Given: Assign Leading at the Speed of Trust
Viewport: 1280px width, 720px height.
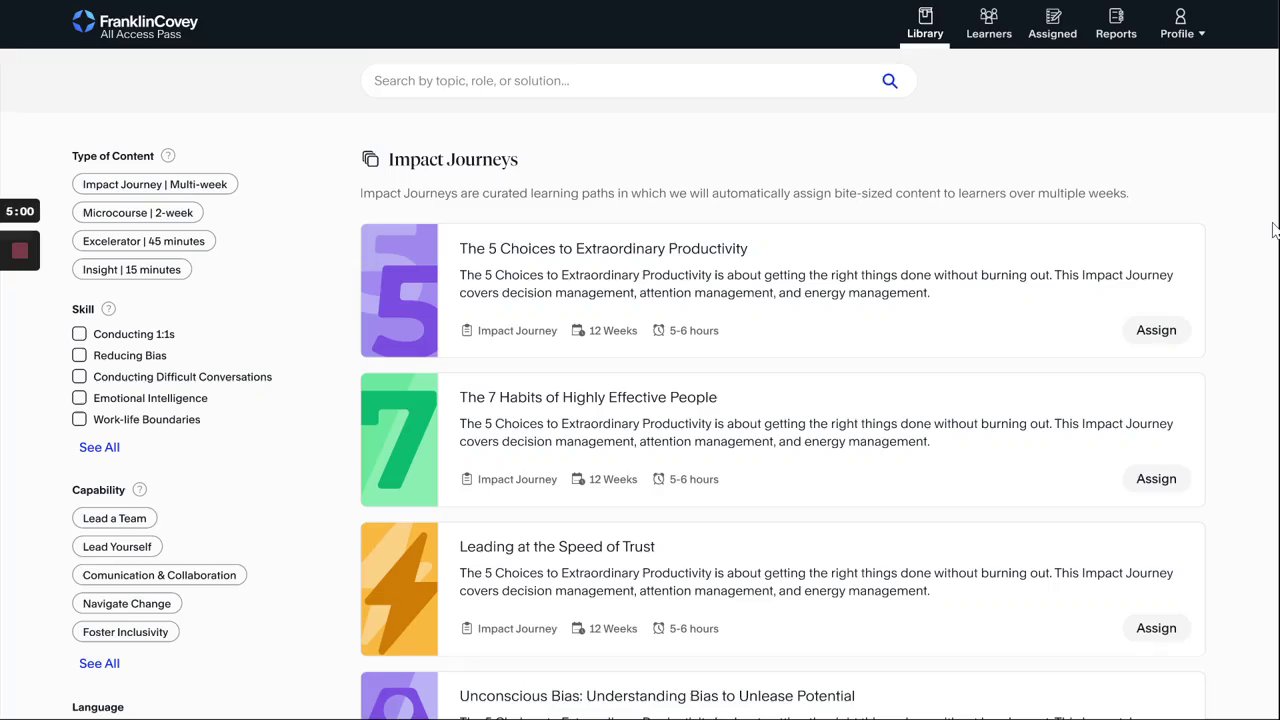Looking at the screenshot, I should click(x=1156, y=628).
